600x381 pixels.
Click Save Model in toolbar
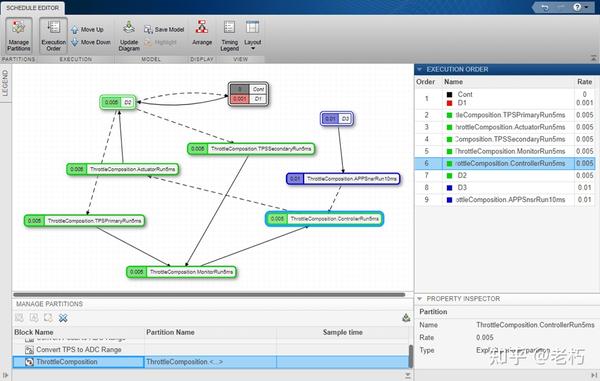[x=164, y=29]
